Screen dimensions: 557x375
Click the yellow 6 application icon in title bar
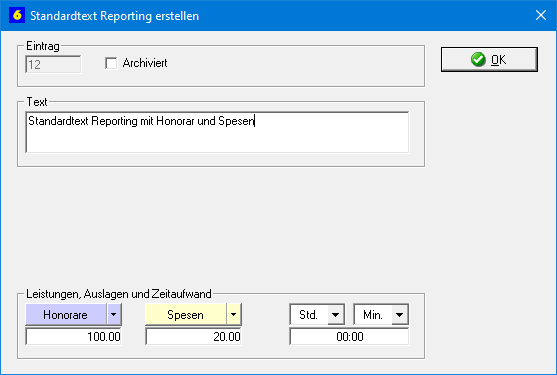[17, 15]
